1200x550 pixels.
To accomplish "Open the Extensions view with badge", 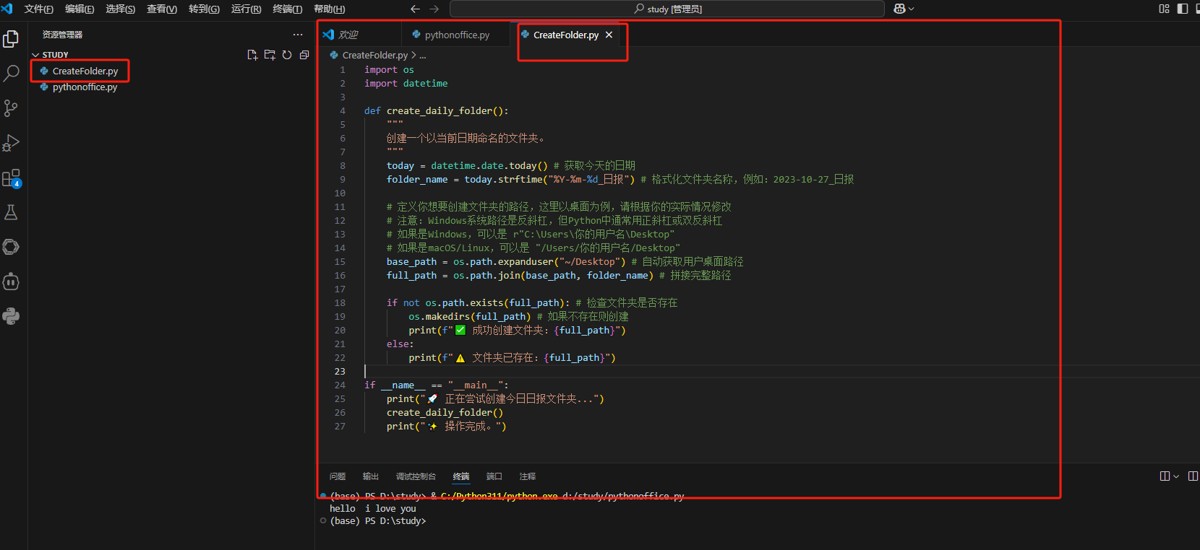I will tap(12, 178).
